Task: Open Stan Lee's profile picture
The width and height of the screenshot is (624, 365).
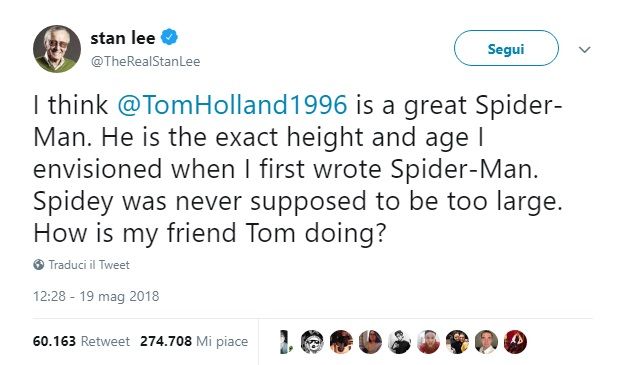Action: [x=57, y=49]
